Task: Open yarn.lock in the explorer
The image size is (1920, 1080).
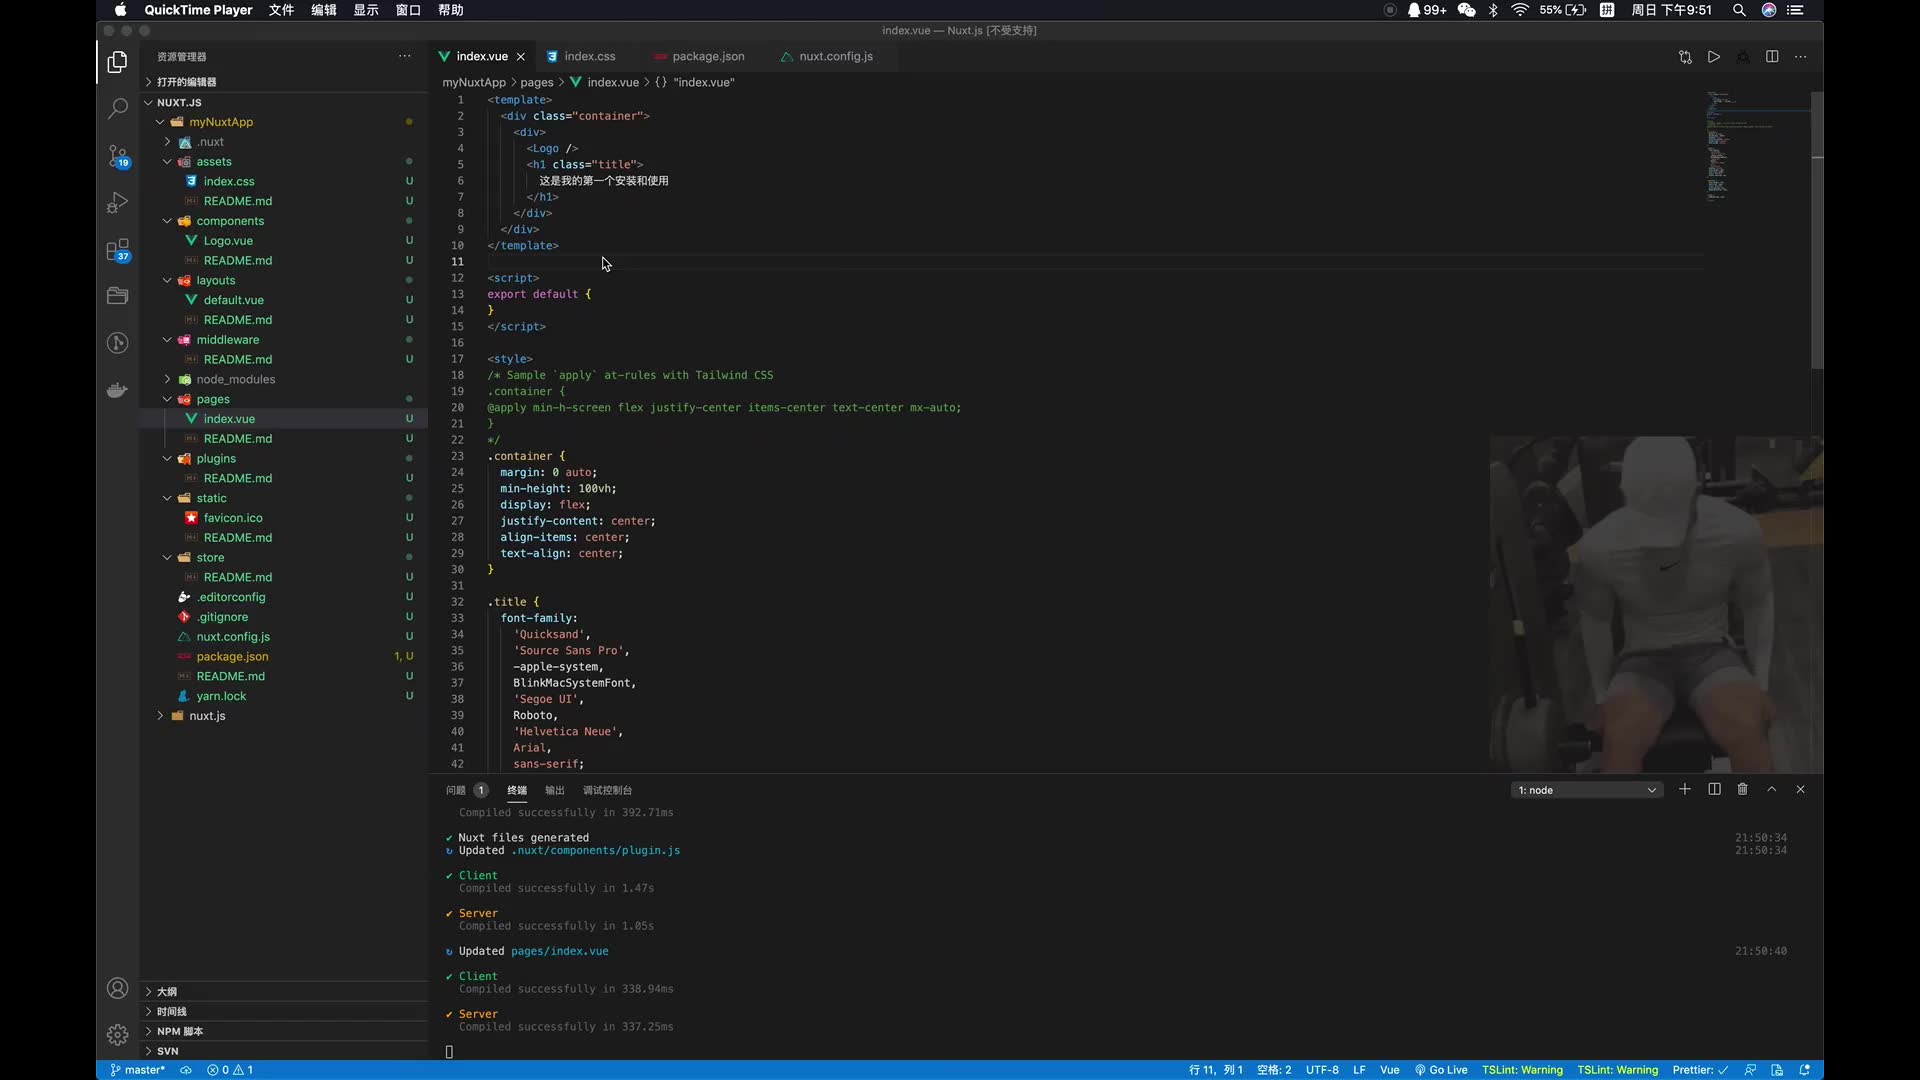Action: coord(221,696)
